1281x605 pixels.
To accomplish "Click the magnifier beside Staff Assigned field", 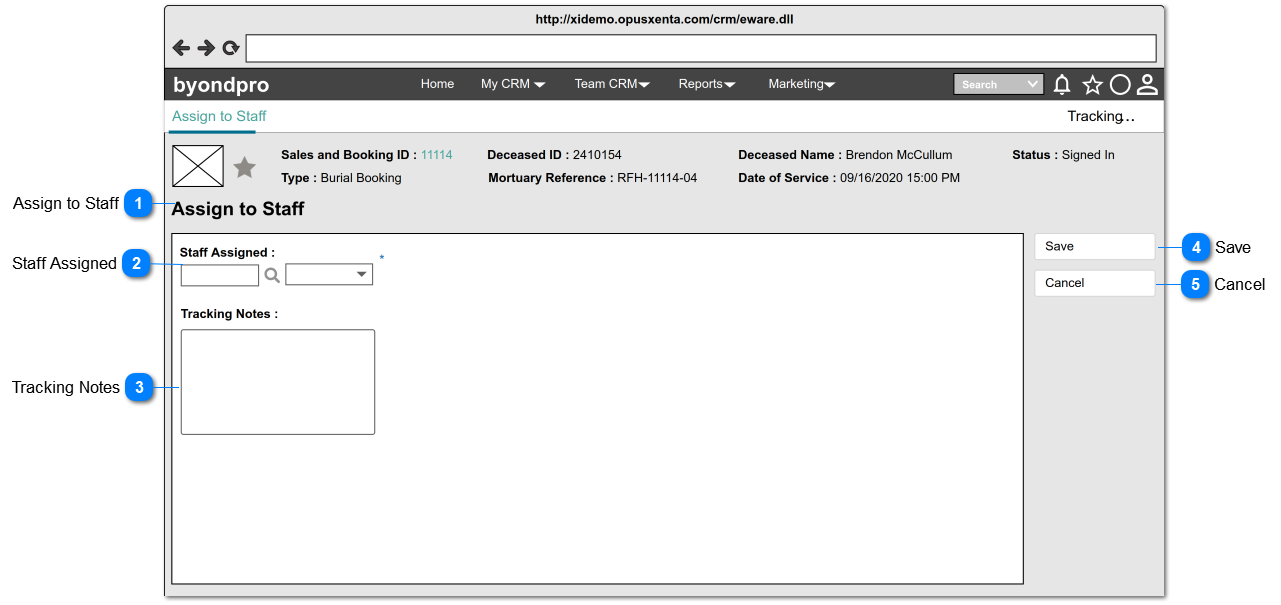I will [x=272, y=275].
